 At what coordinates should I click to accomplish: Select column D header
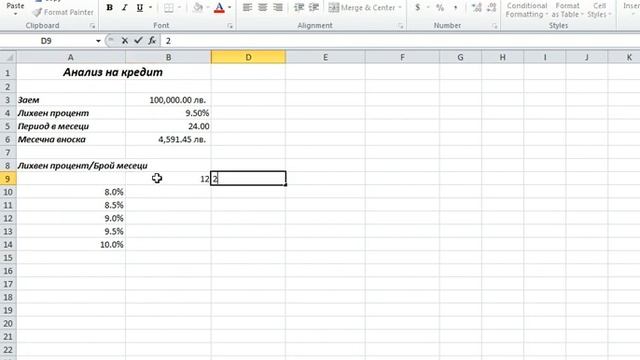pyautogui.click(x=248, y=58)
